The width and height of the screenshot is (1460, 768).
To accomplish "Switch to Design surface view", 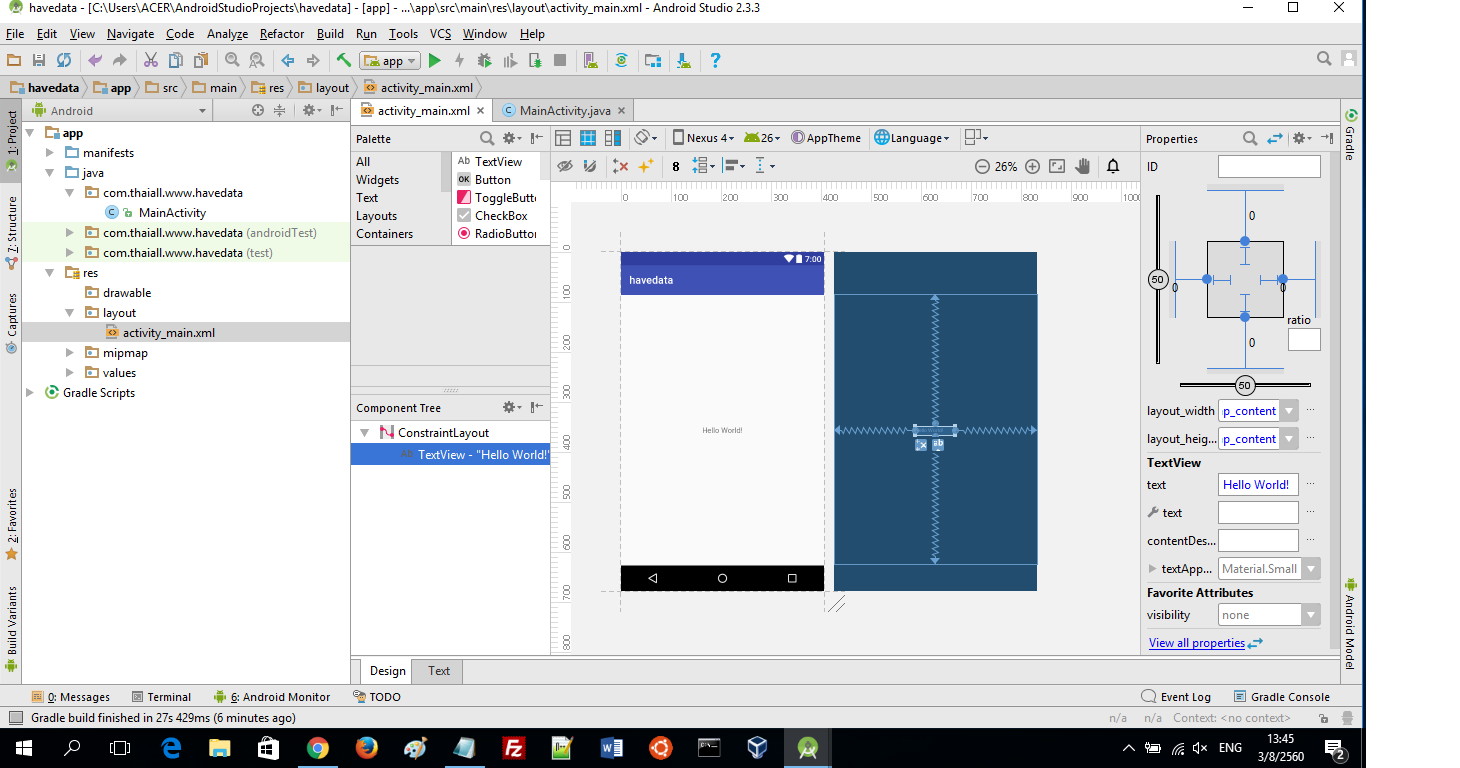I will pyautogui.click(x=563, y=138).
